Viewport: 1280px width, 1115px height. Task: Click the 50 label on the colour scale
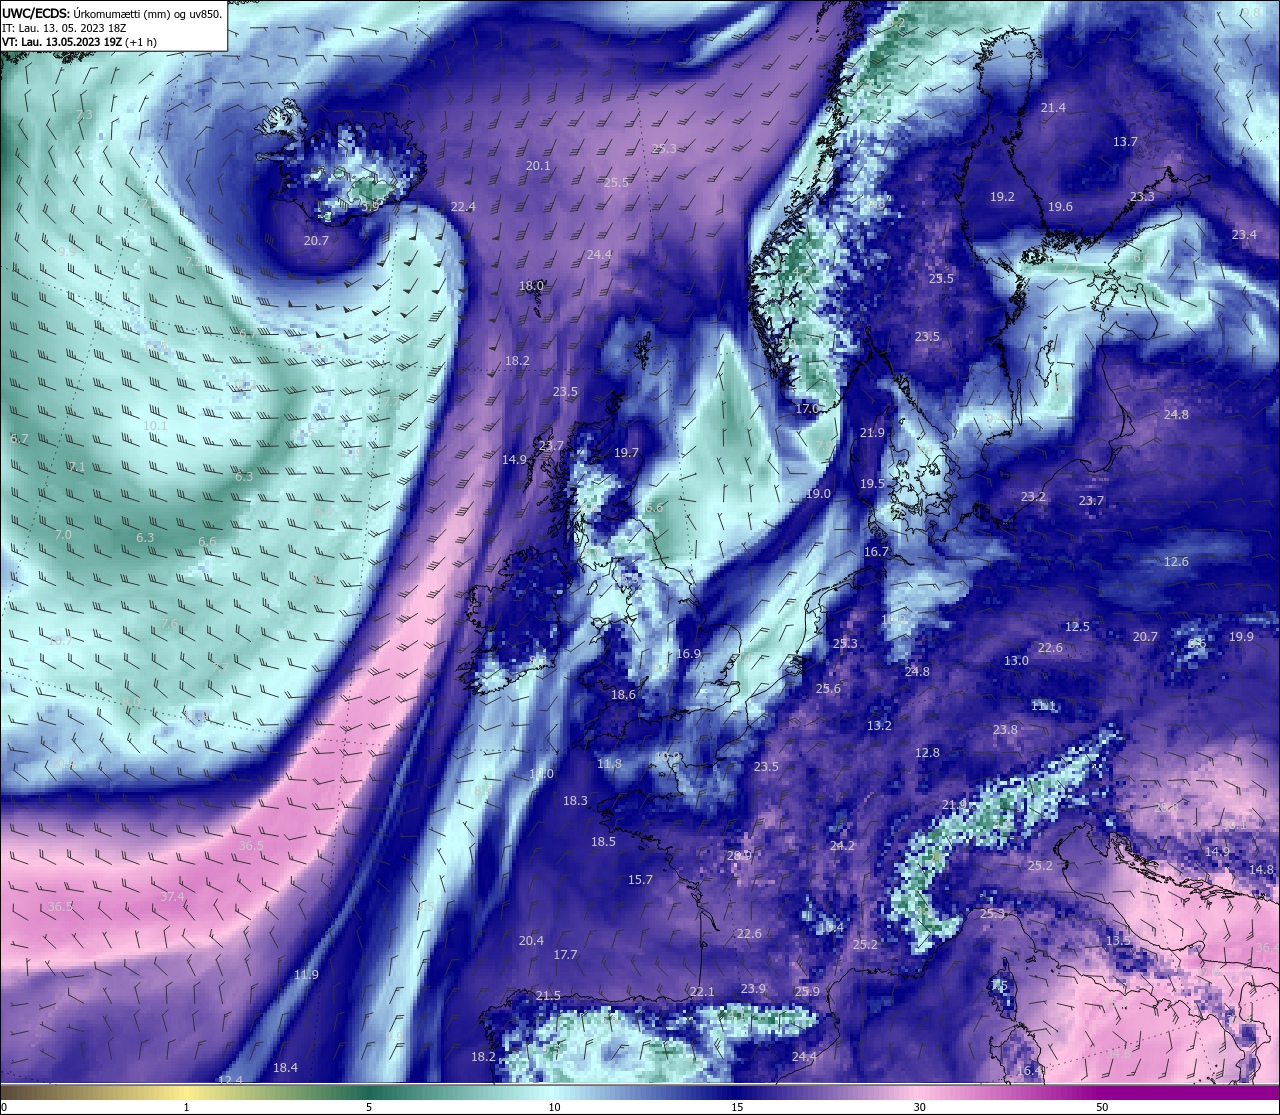1101,1107
